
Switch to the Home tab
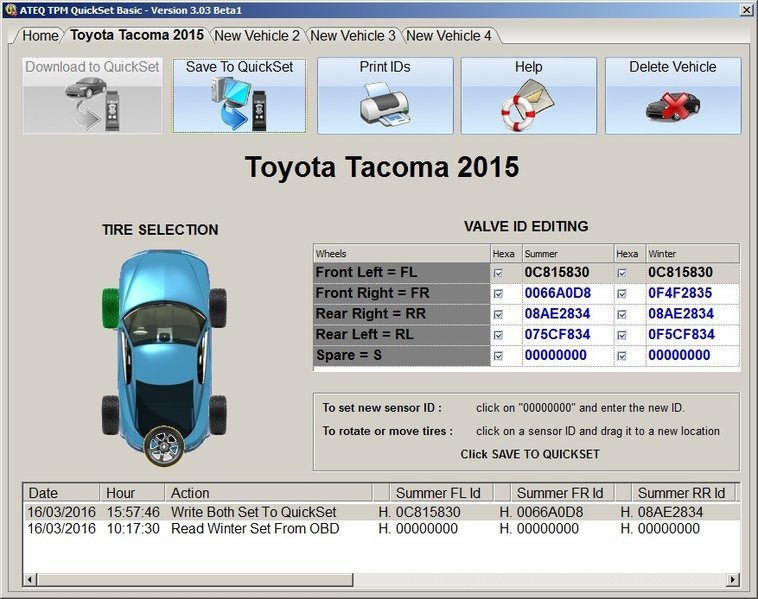tap(40, 35)
